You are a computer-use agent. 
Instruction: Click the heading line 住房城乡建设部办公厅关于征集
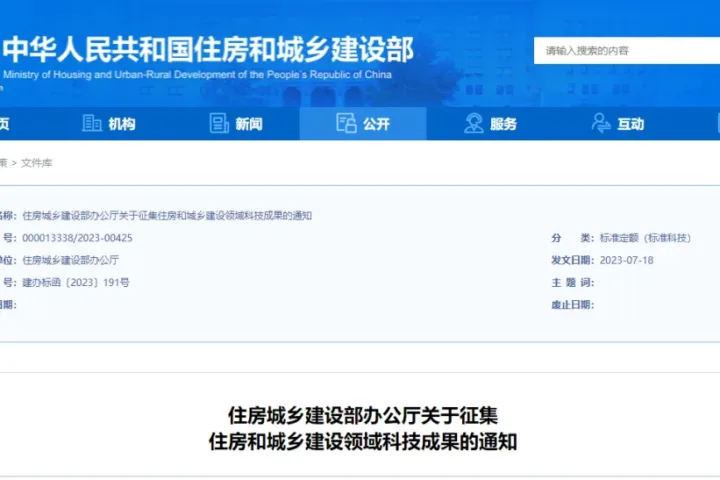tap(363, 416)
